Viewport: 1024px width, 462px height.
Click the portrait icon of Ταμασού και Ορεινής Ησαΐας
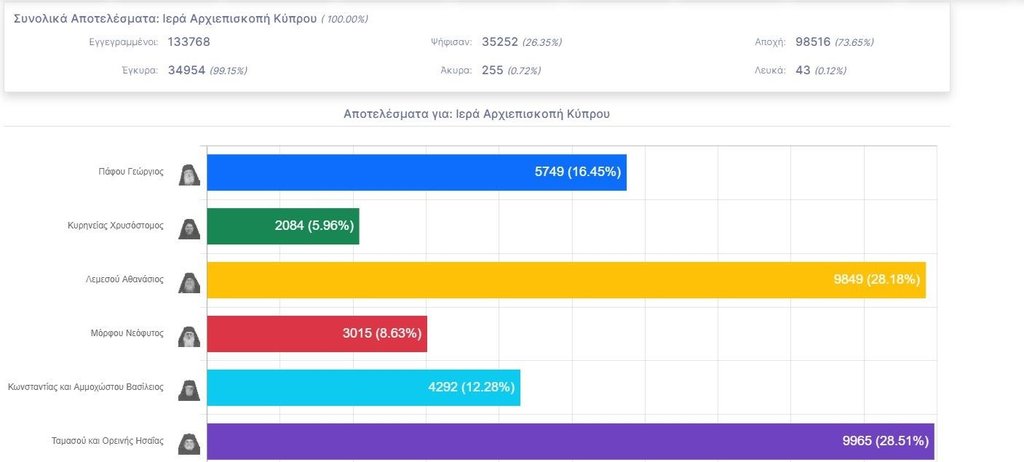(x=189, y=444)
